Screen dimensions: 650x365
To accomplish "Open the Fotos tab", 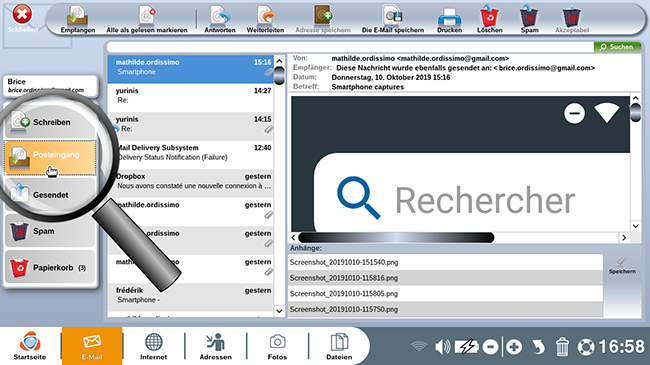I will tap(277, 346).
